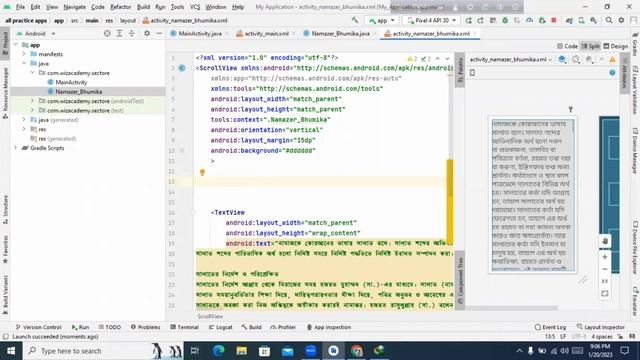Click the Debug app bug icon
640x360 pixels.
(505, 20)
